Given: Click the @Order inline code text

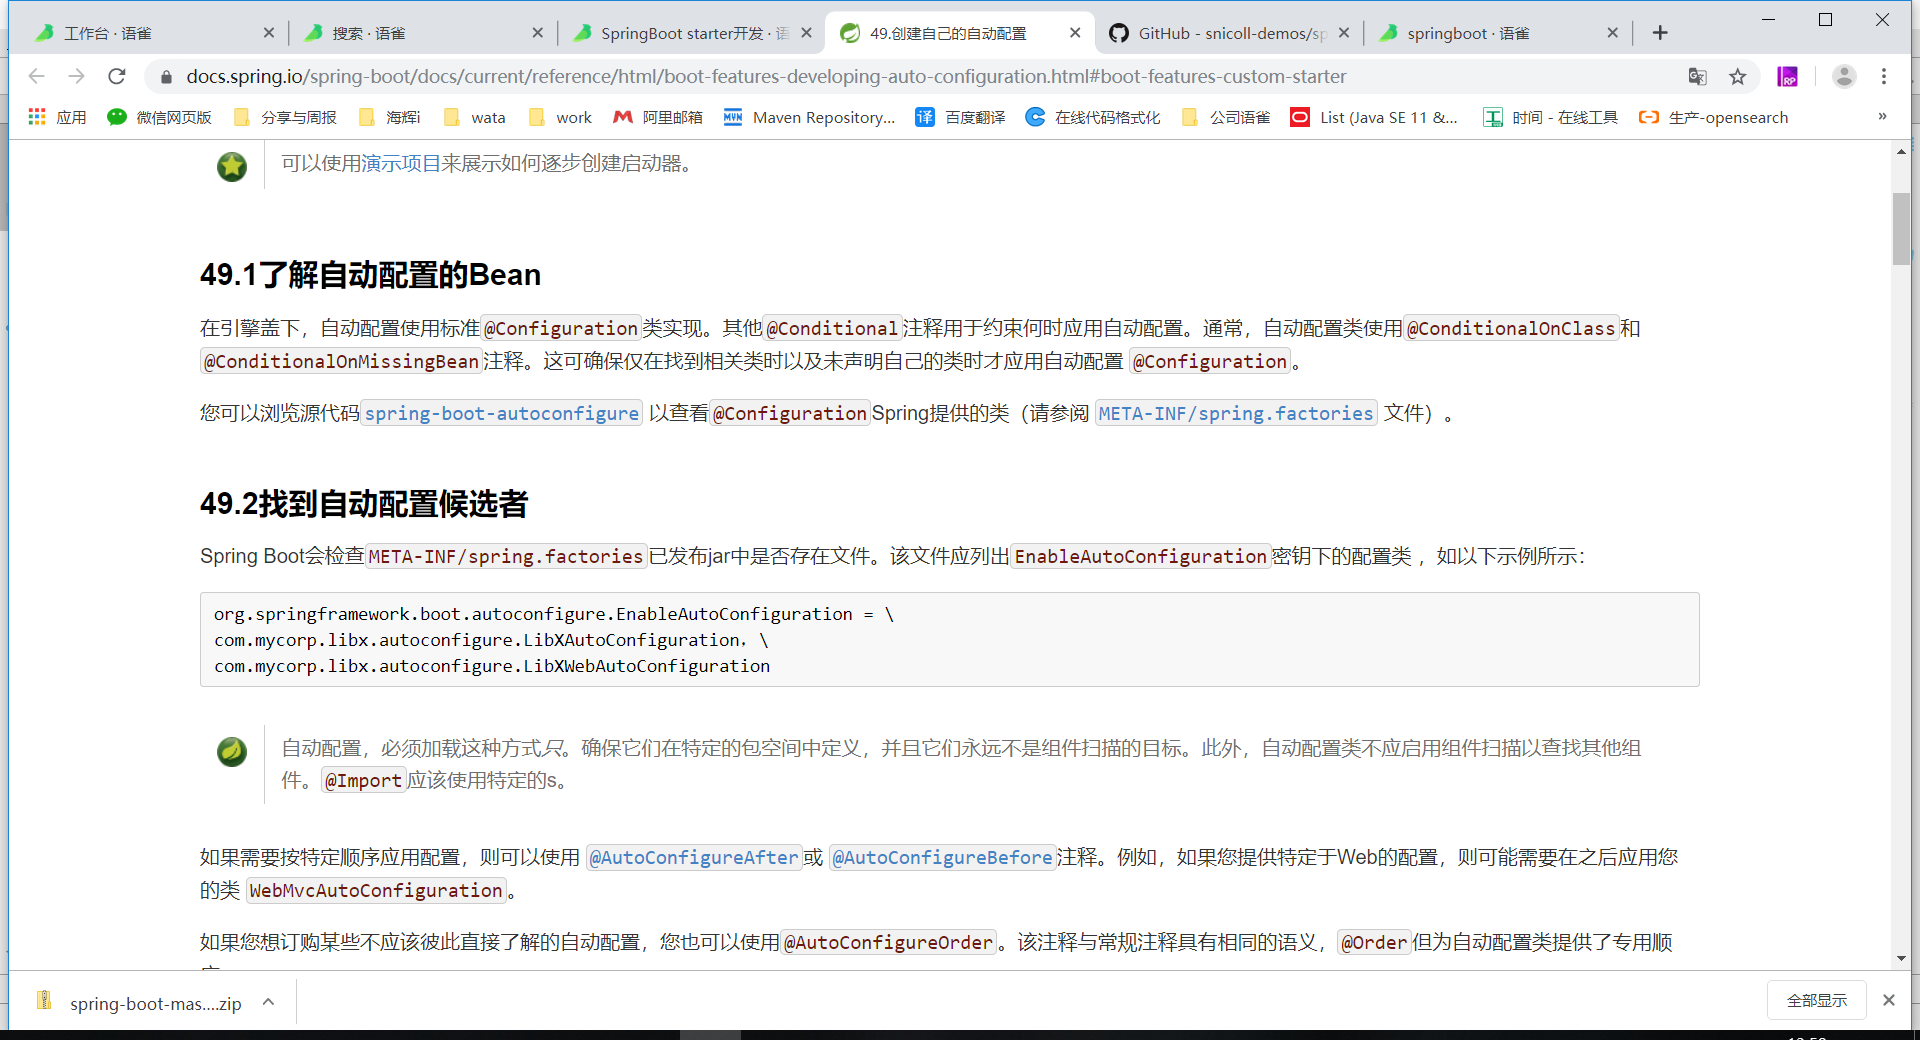Looking at the screenshot, I should [x=1374, y=943].
